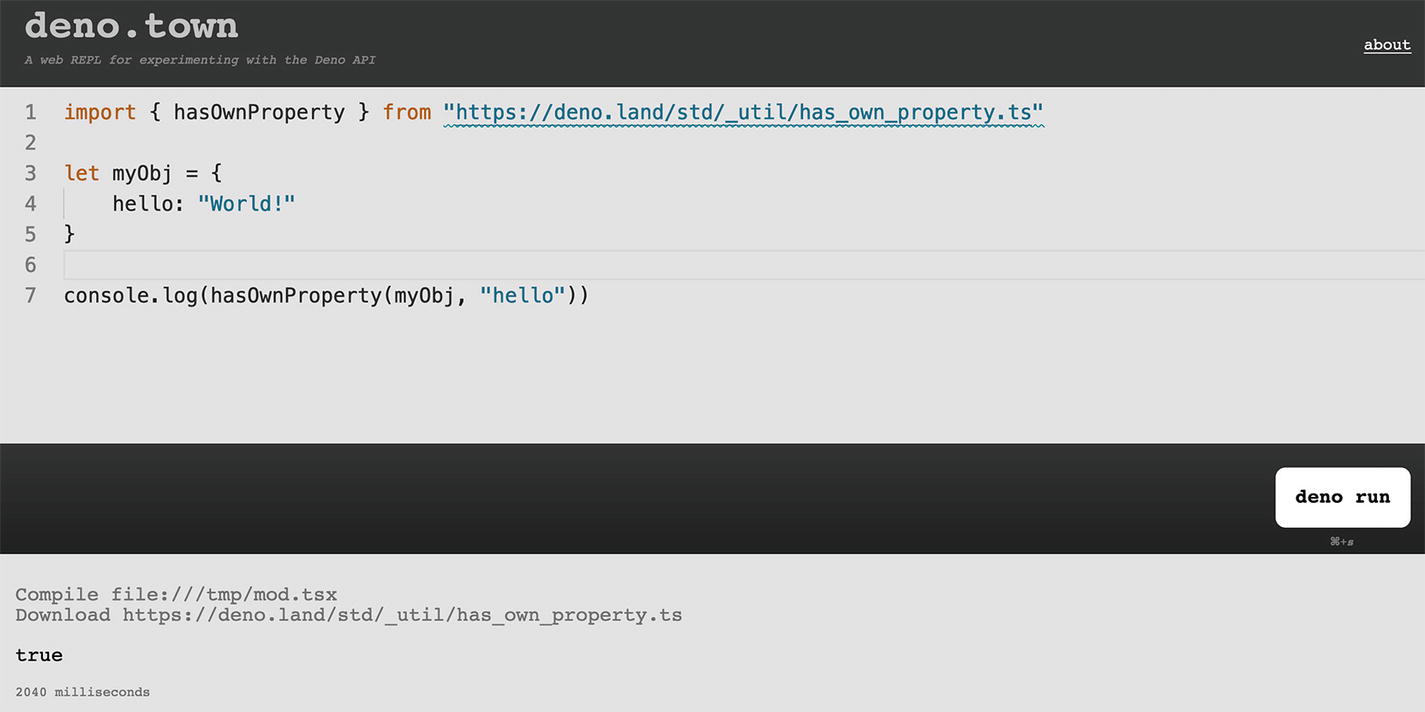Screen dimensions: 1425x712
Task: Click the true output result
Action: [x=39, y=655]
